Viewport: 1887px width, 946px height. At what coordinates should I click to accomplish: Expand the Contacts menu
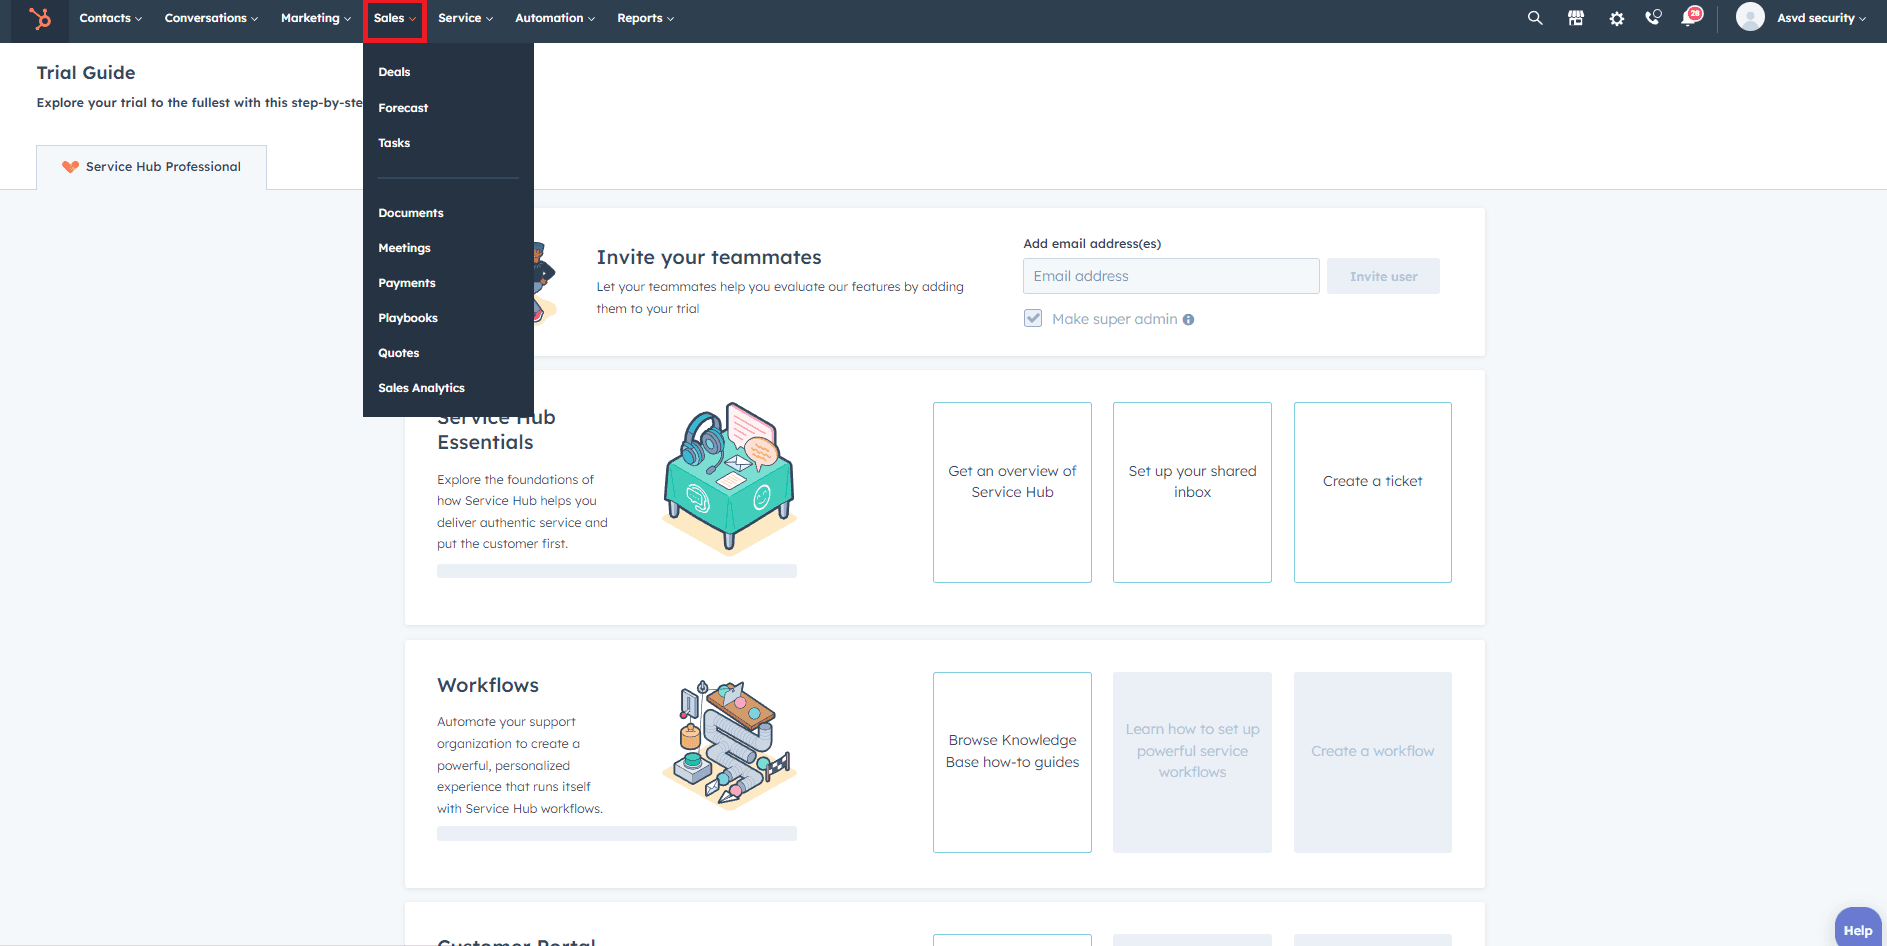point(110,18)
